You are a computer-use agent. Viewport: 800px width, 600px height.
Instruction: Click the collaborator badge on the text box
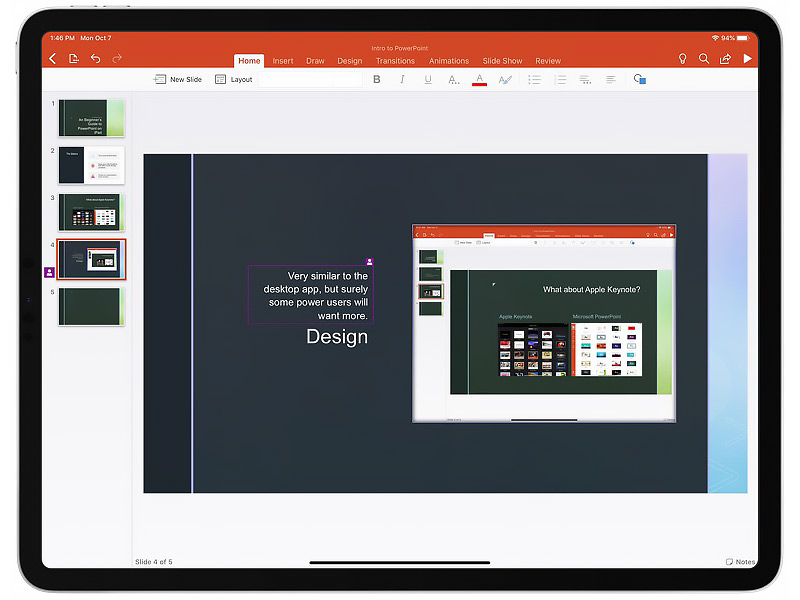pyautogui.click(x=369, y=262)
